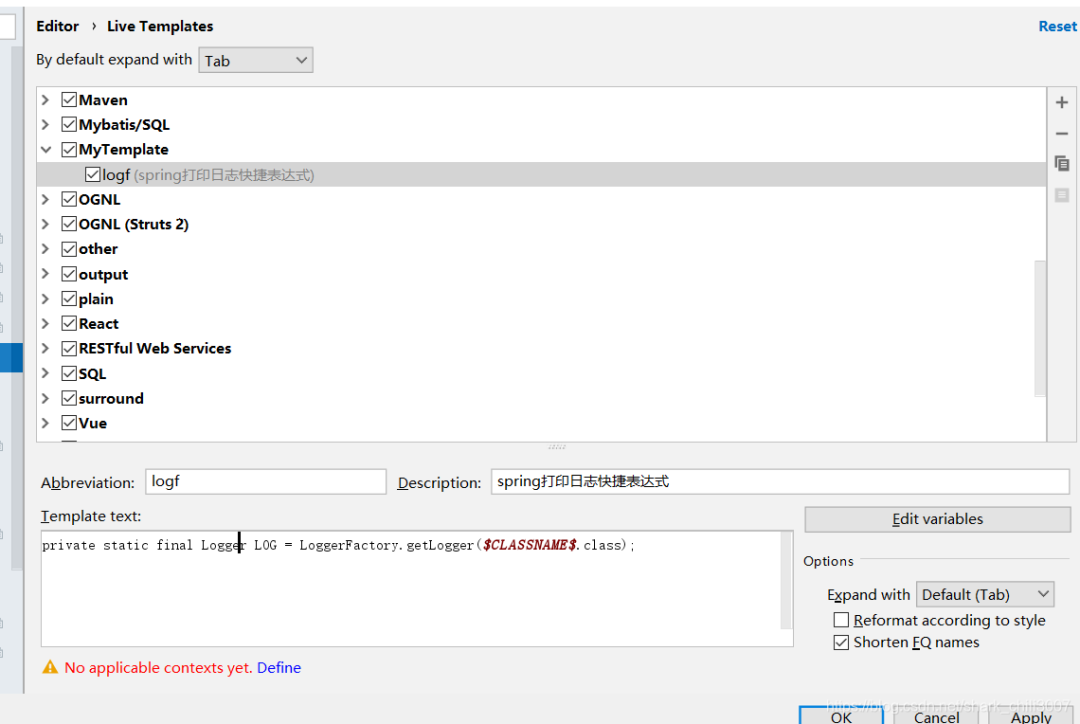This screenshot has height=724, width=1080.
Task: Click the Define contexts link
Action: (279, 668)
